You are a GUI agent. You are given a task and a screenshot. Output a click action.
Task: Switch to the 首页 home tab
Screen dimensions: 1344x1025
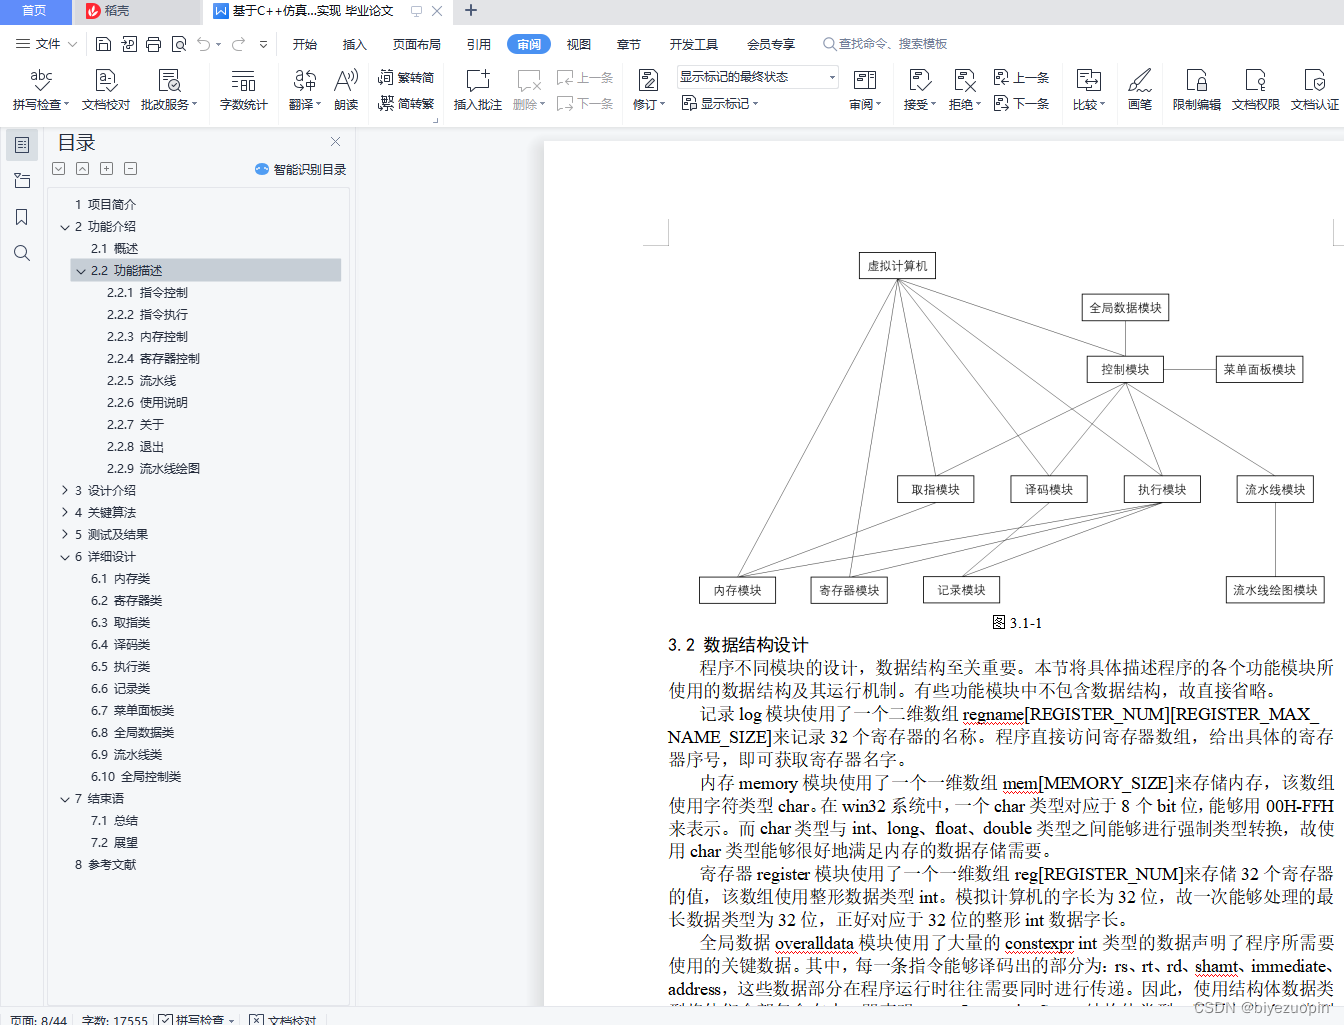click(35, 11)
